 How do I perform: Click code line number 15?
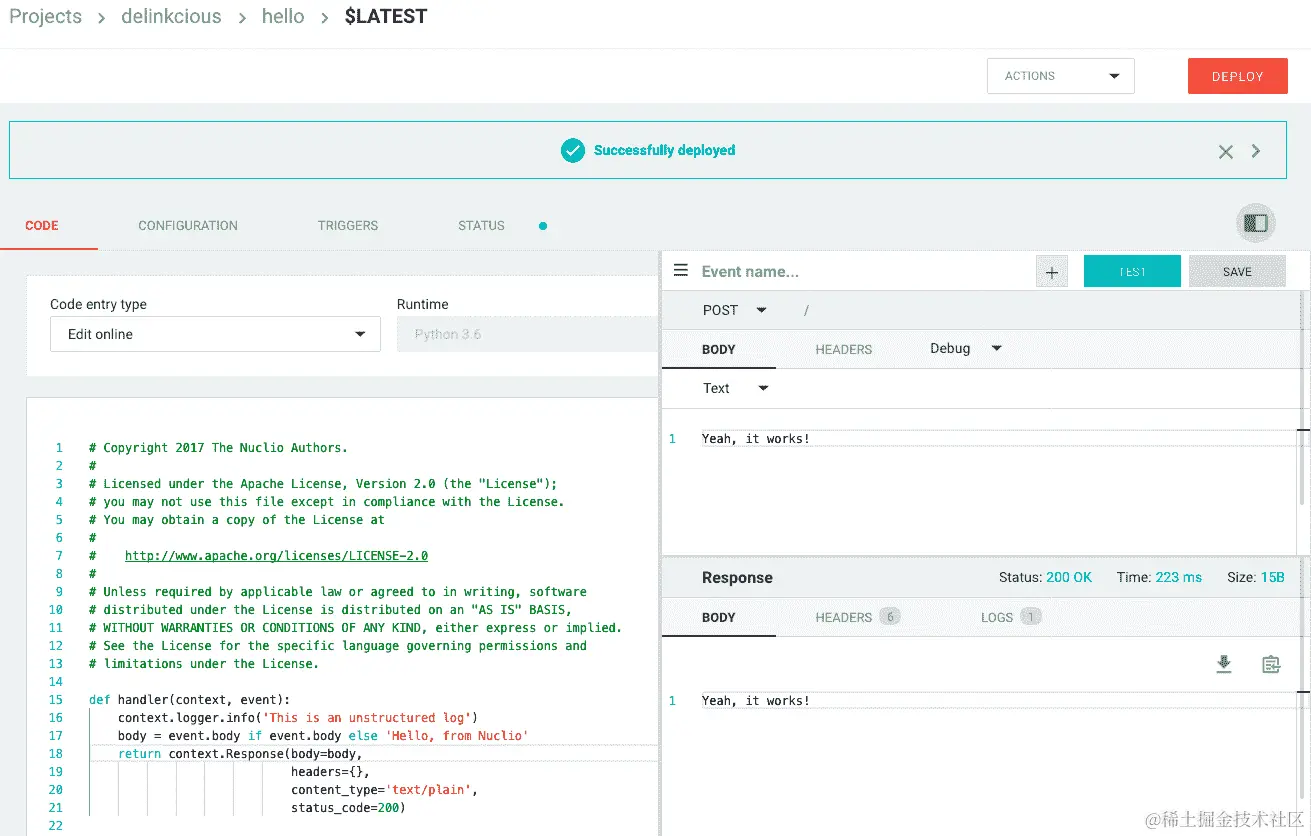coord(56,700)
